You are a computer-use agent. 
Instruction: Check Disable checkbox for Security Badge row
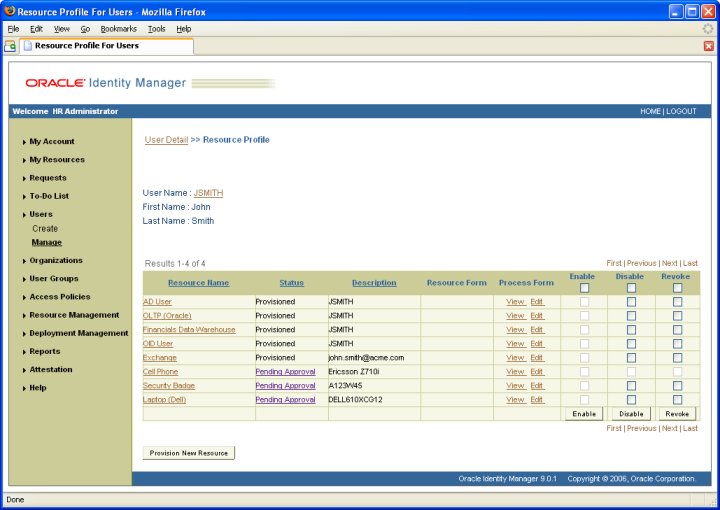click(x=631, y=386)
